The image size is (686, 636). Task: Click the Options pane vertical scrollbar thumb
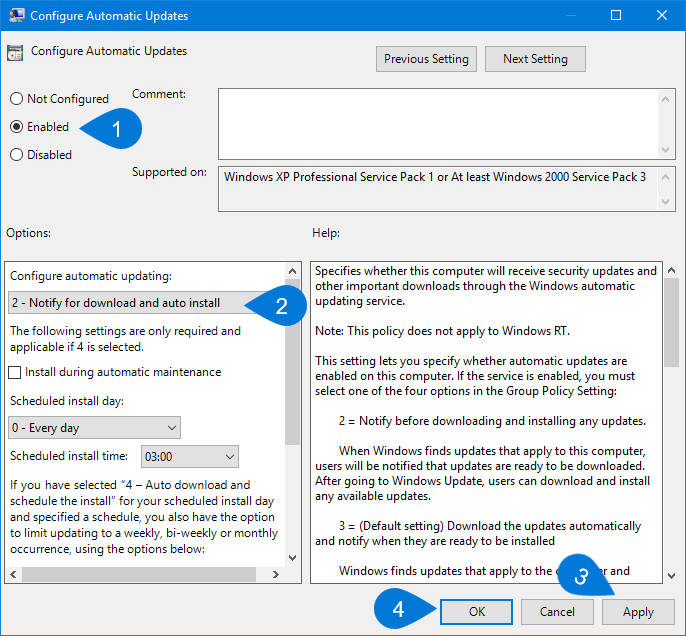click(293, 363)
